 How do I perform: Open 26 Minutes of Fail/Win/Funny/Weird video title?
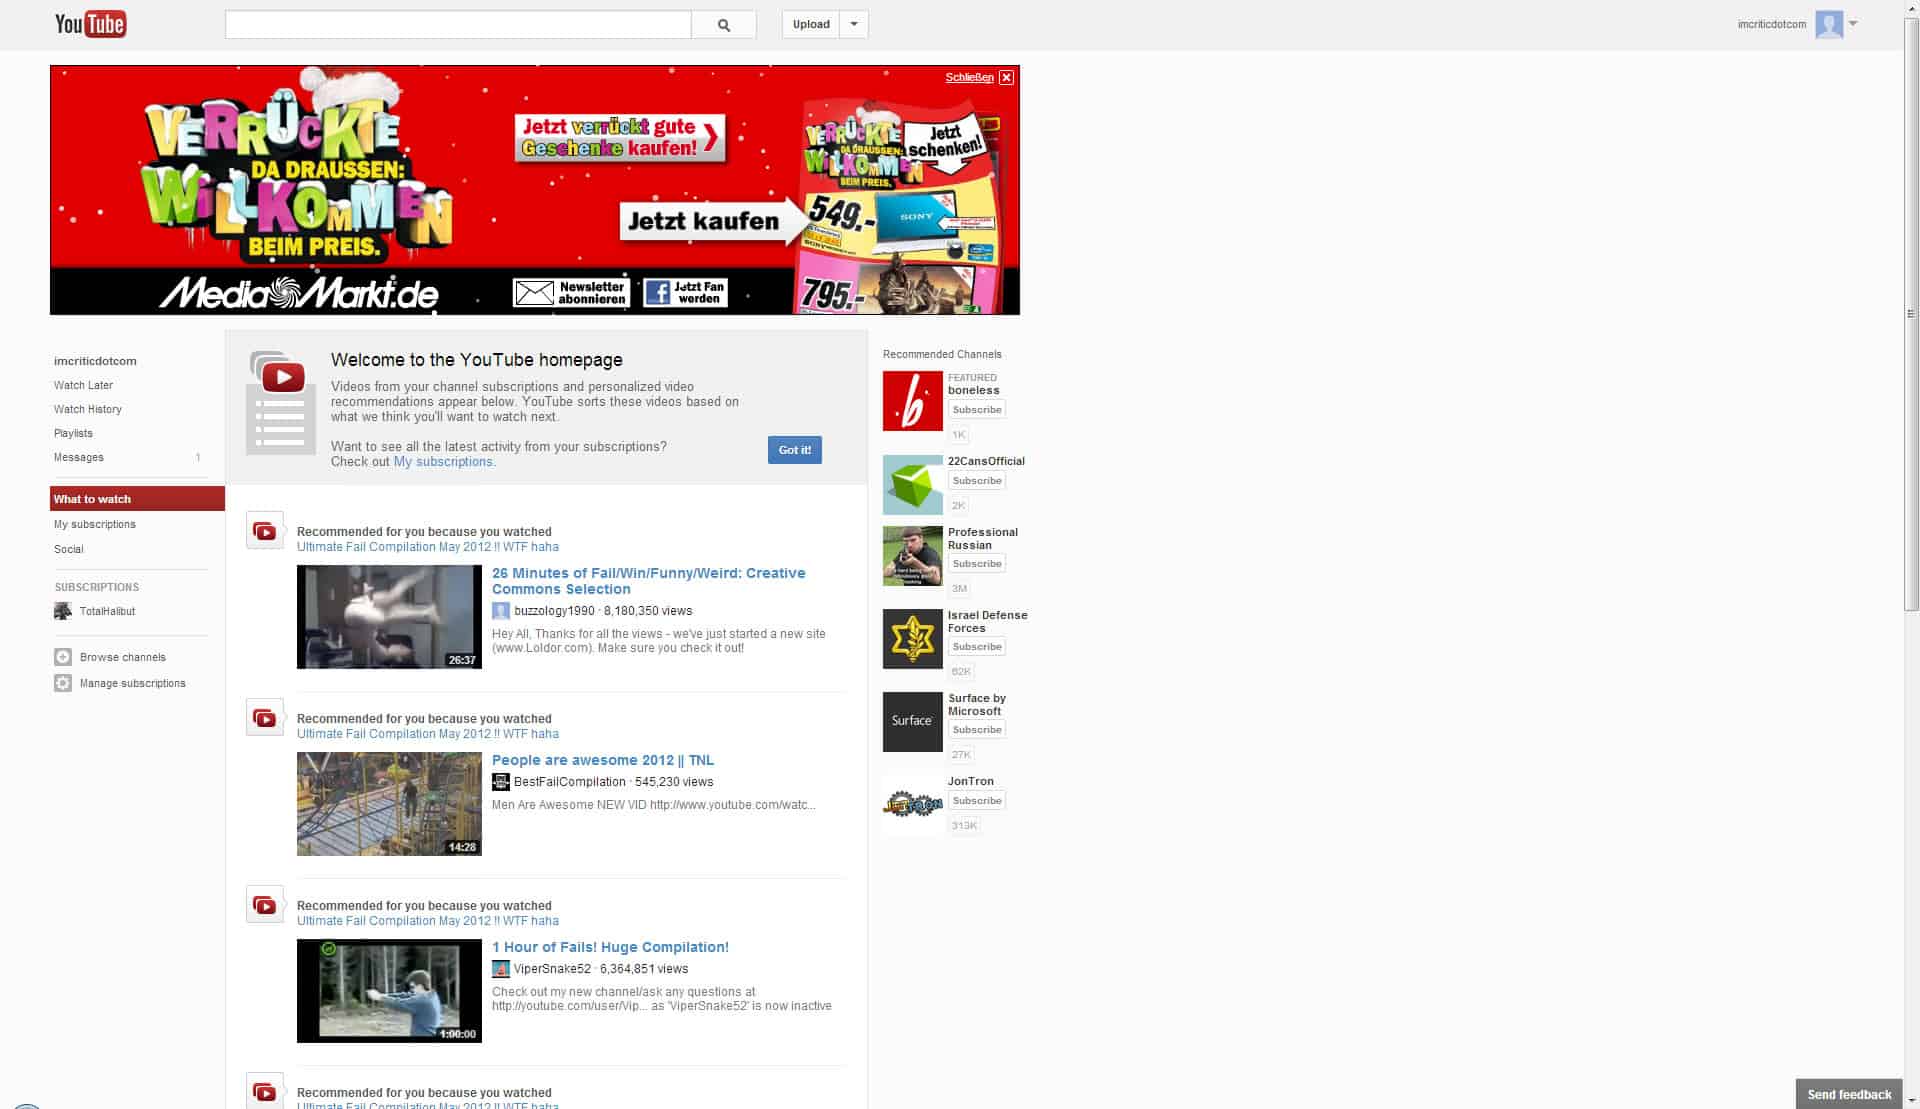click(x=648, y=581)
